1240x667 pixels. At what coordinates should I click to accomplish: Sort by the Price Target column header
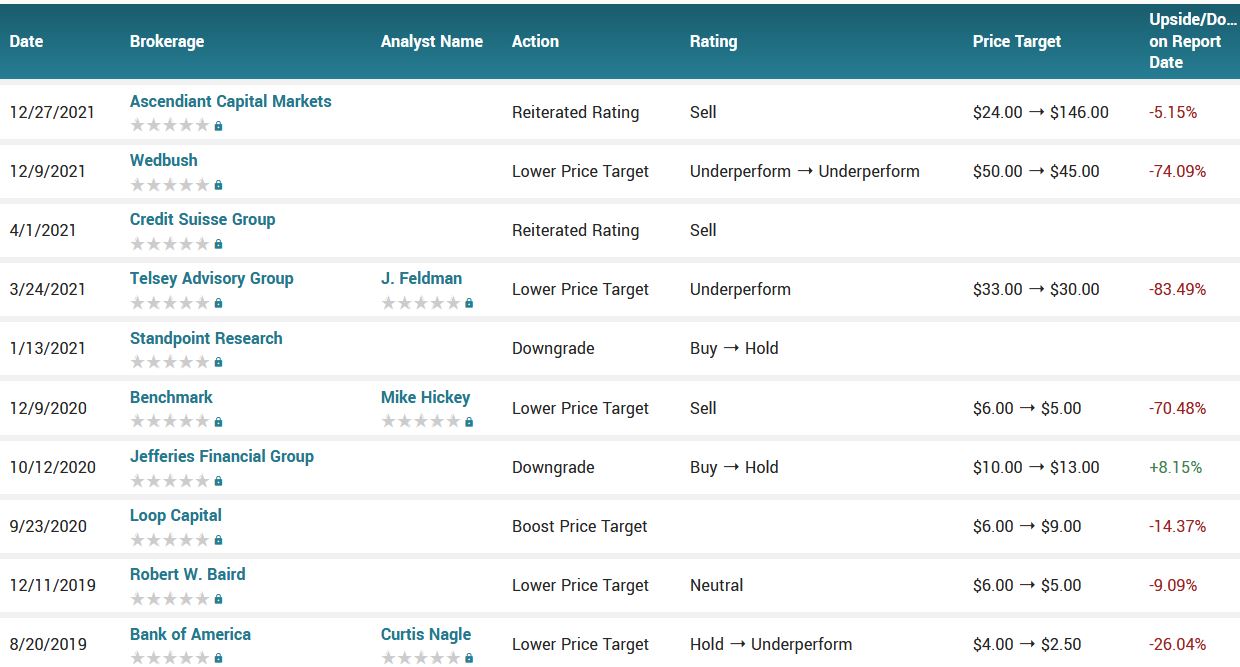pos(1017,42)
